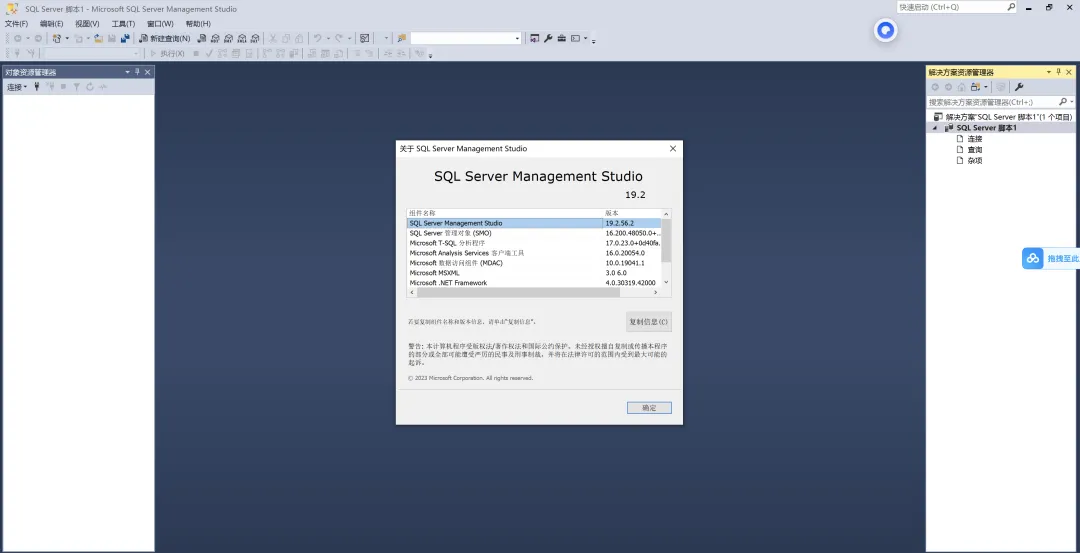The image size is (1080, 553).
Task: Click the Analysis Services DAX Query icon
Action: 255,39
